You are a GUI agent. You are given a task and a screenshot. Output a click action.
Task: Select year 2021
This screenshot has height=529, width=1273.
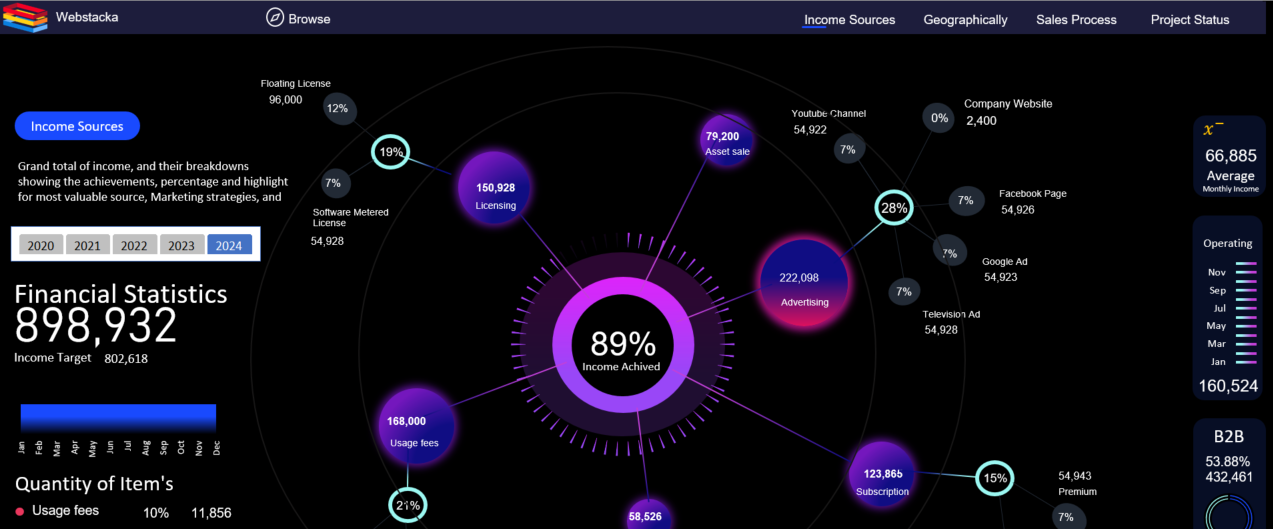(x=87, y=245)
